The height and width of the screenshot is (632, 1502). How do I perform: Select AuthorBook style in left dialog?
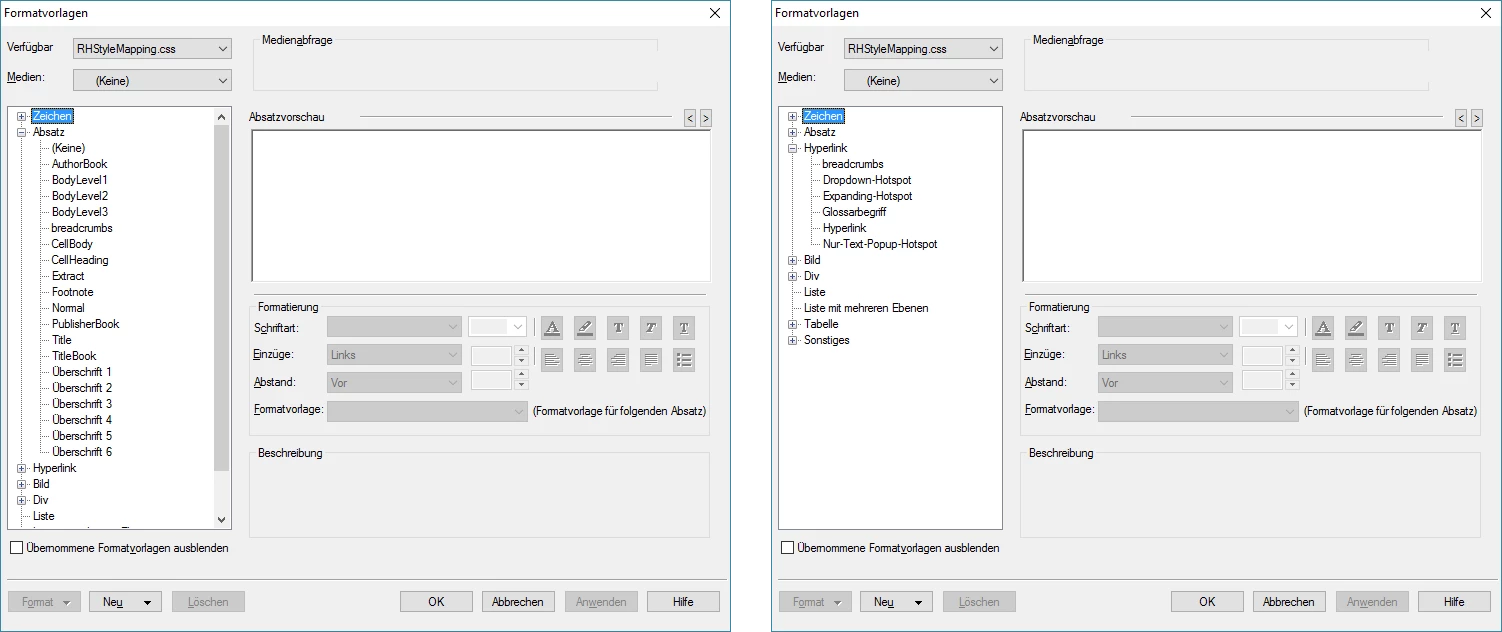coord(79,164)
